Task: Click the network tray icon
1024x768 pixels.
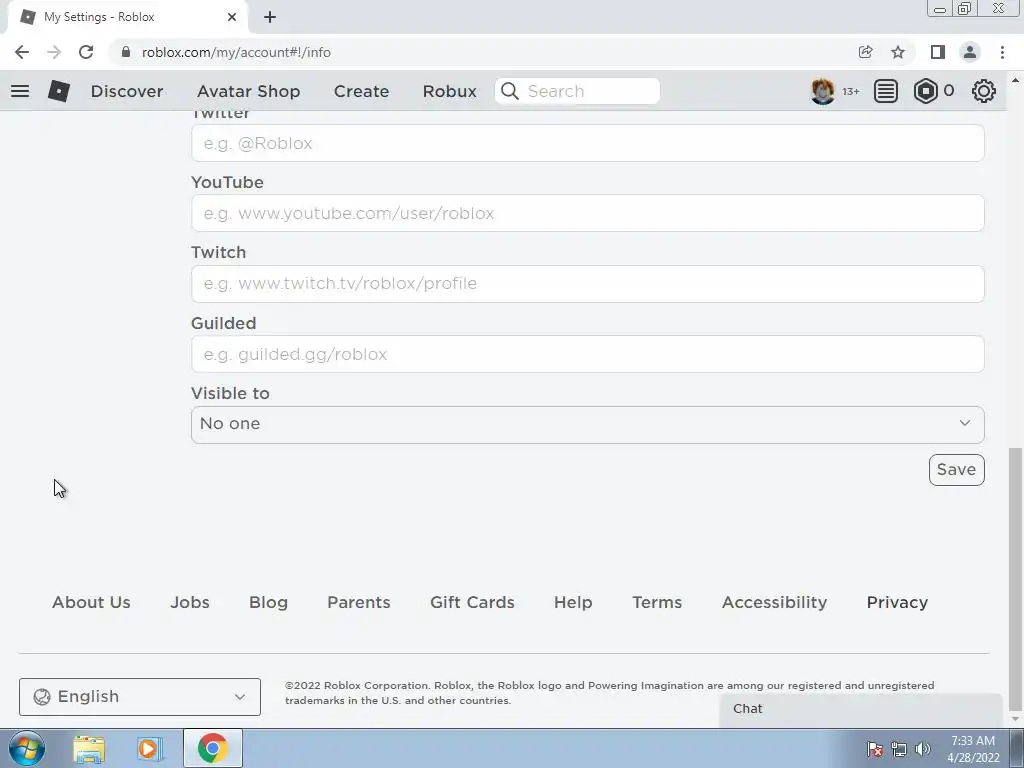Action: (899, 749)
